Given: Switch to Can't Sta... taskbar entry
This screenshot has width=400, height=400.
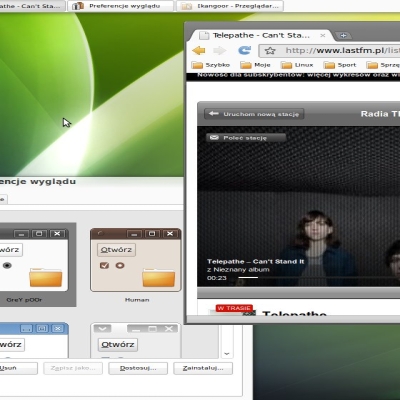Looking at the screenshot, I should [32, 6].
